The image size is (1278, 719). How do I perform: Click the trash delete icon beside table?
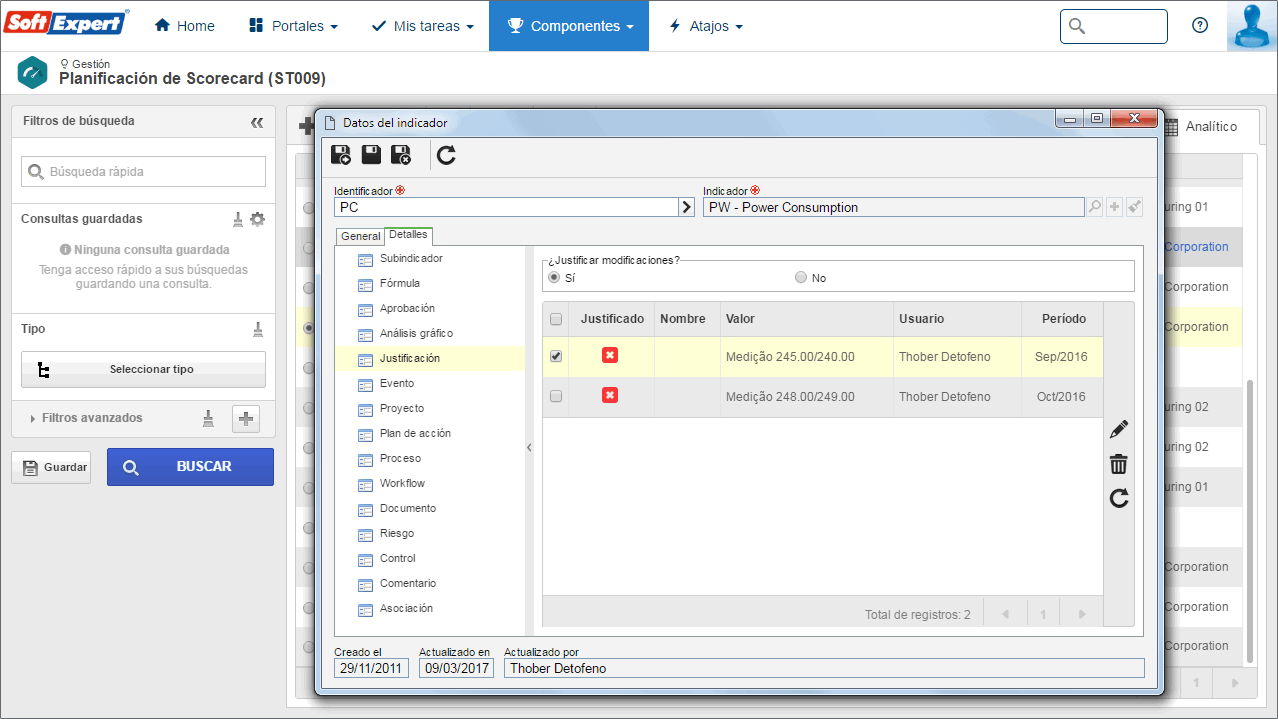tap(1119, 464)
